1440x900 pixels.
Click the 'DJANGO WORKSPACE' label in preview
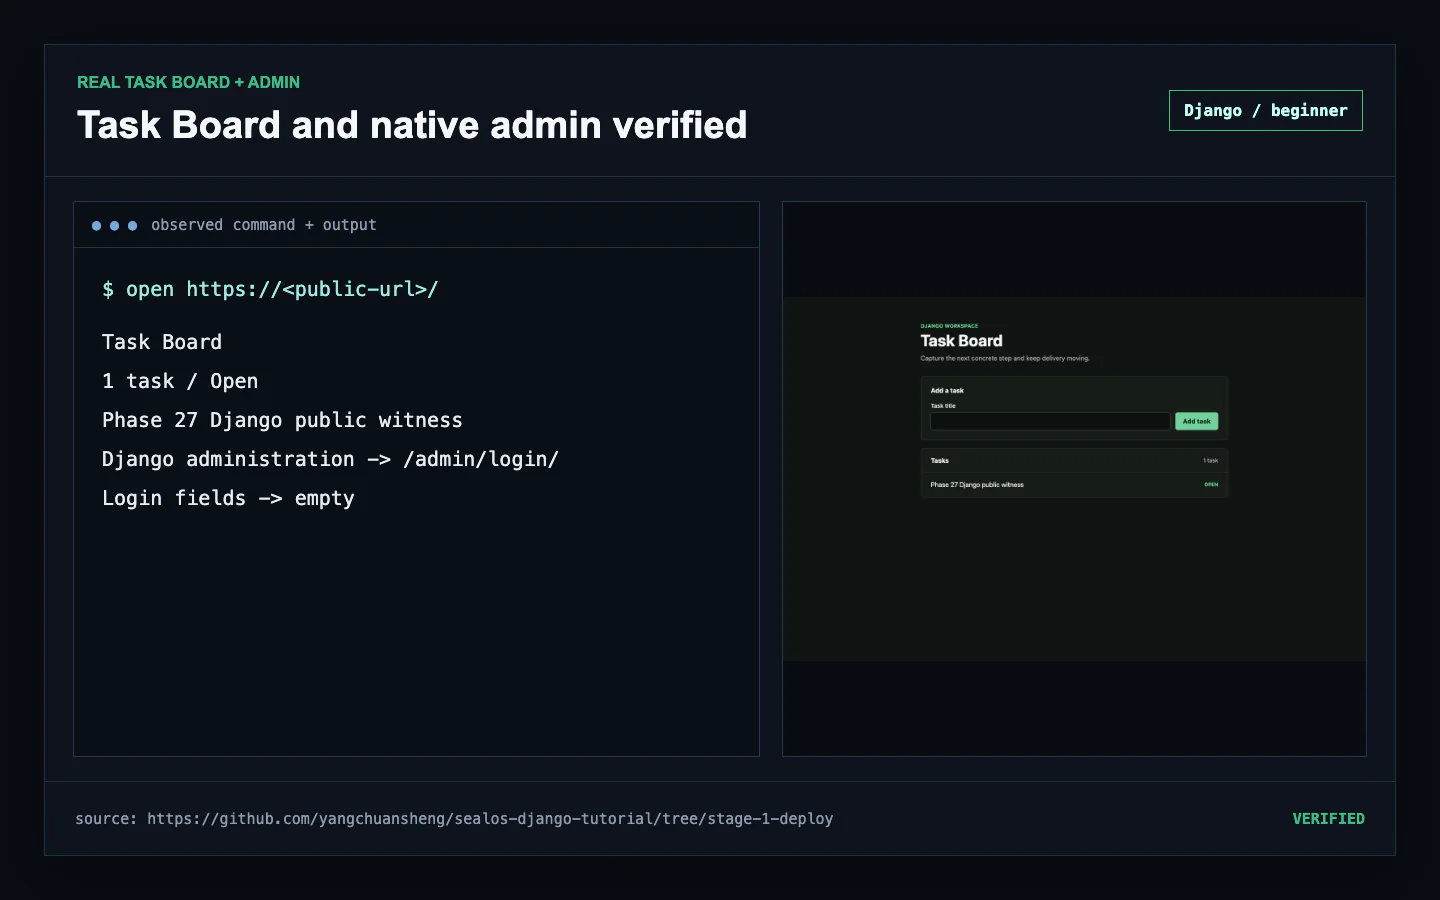tap(949, 326)
